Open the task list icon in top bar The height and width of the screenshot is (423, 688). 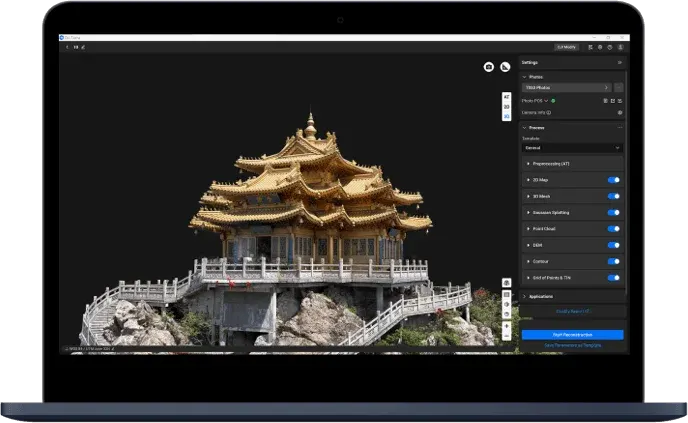(590, 47)
